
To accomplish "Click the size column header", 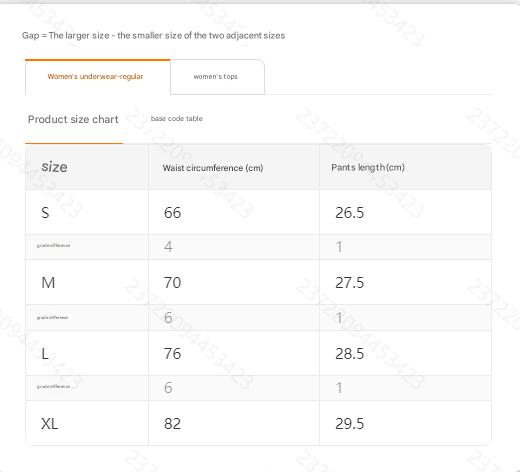I will (54, 167).
